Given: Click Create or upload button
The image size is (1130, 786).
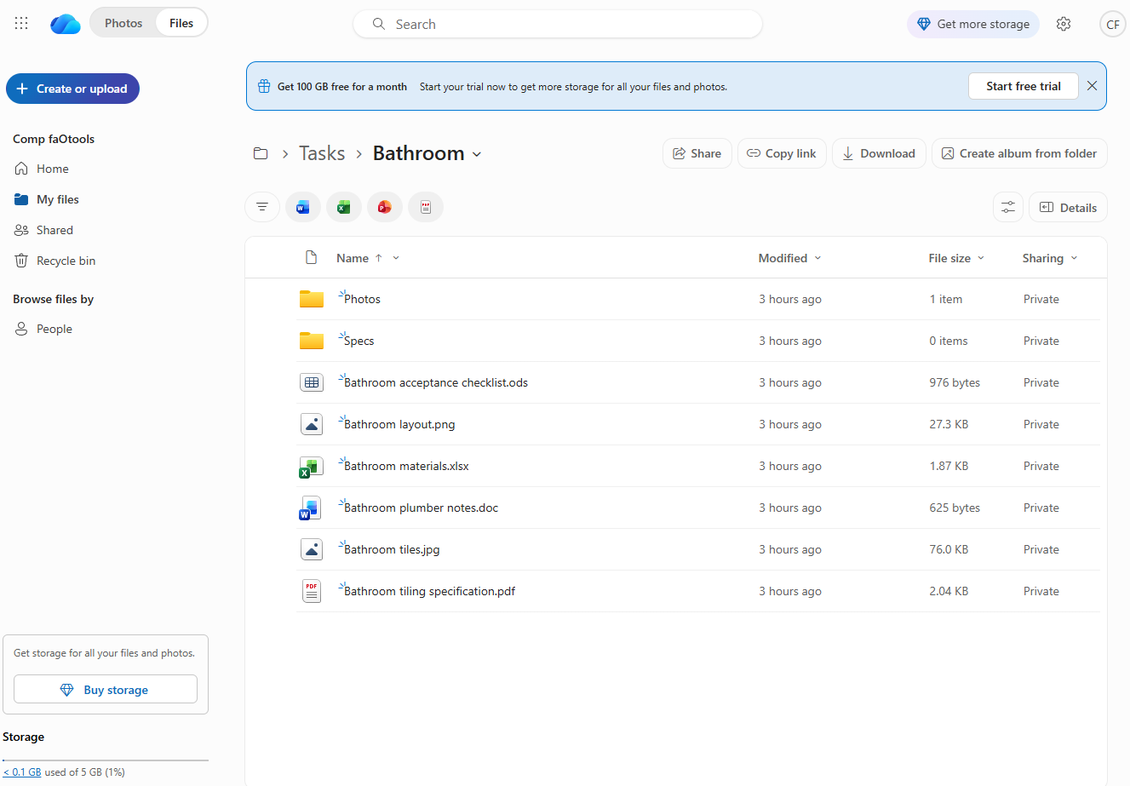Looking at the screenshot, I should (72, 89).
